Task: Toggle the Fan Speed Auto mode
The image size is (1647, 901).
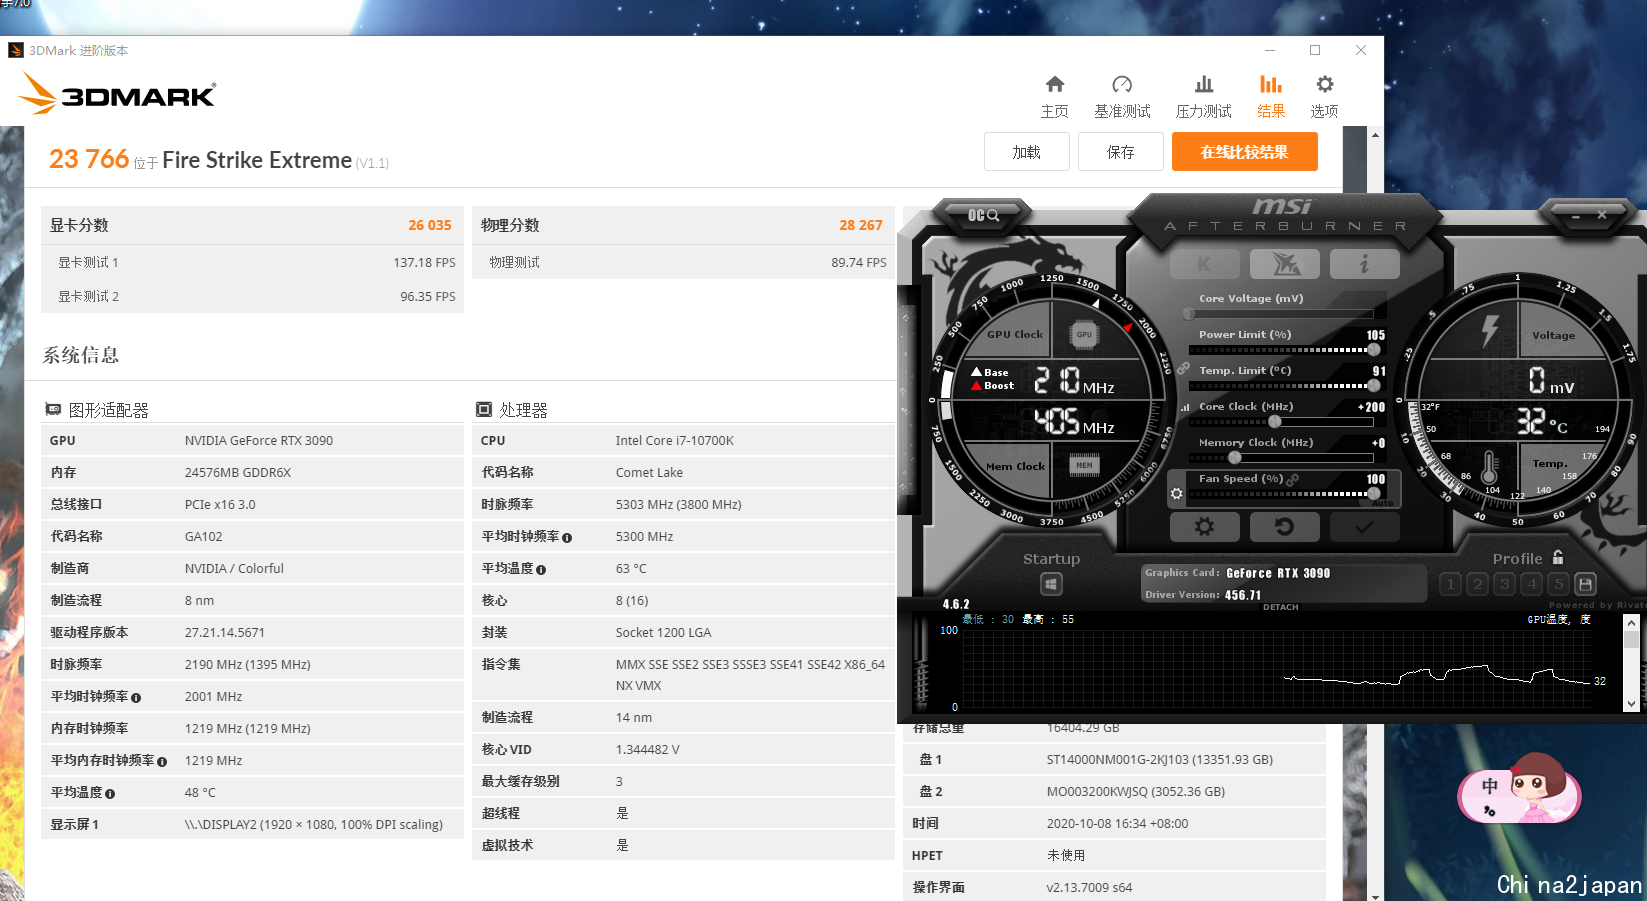Action: 1383,503
